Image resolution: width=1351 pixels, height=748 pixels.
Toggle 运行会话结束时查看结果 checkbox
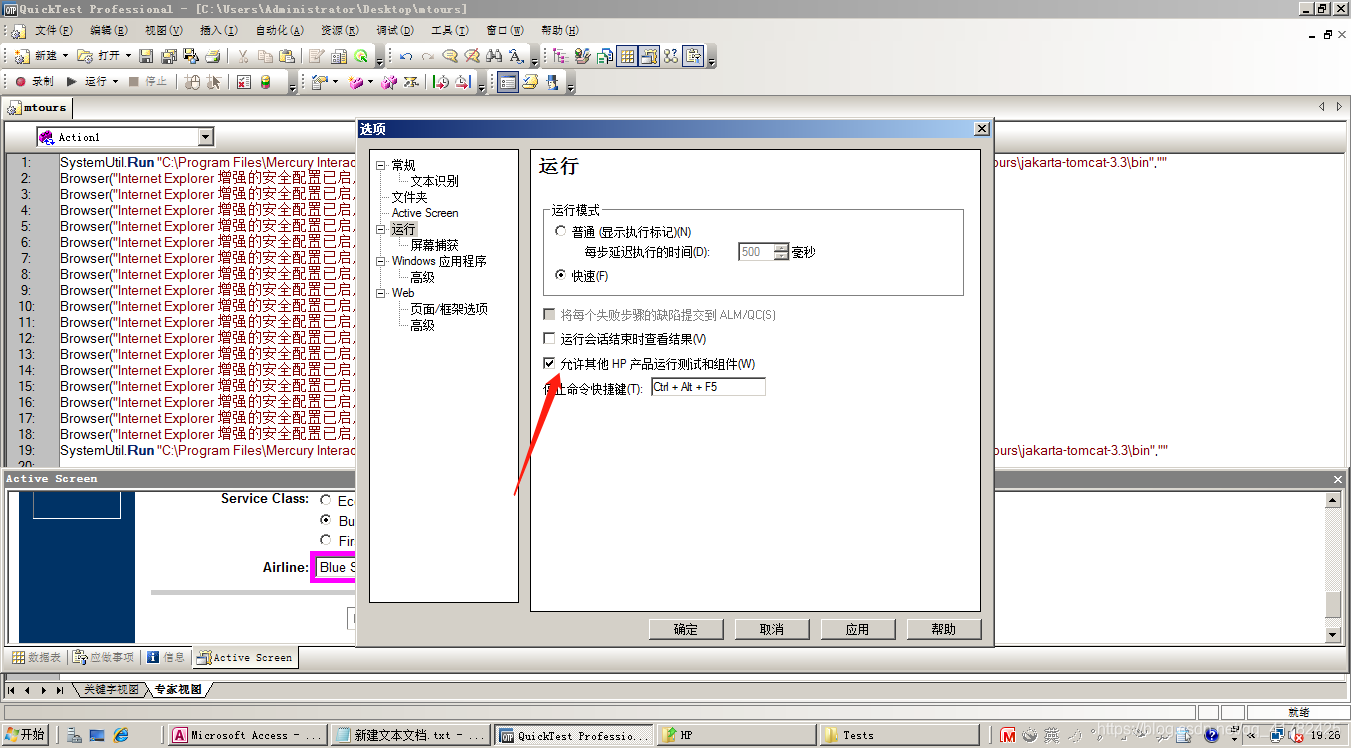pos(549,339)
